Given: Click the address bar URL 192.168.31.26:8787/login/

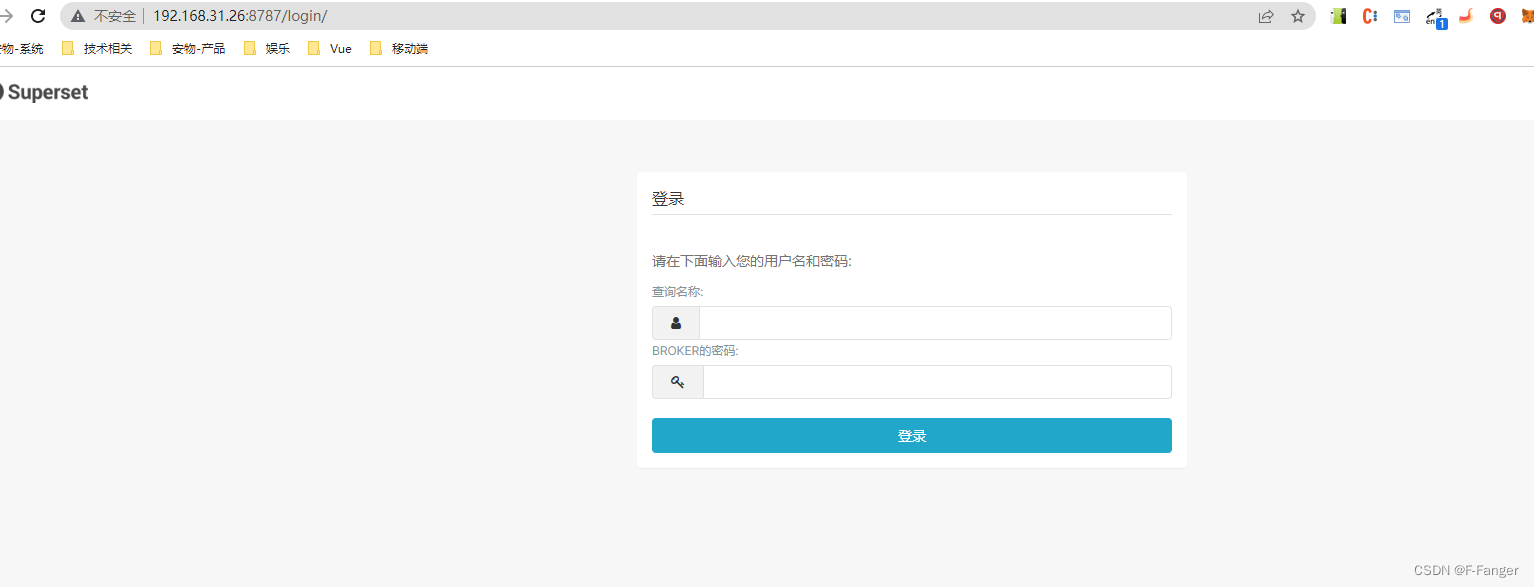Looking at the screenshot, I should click(x=240, y=16).
